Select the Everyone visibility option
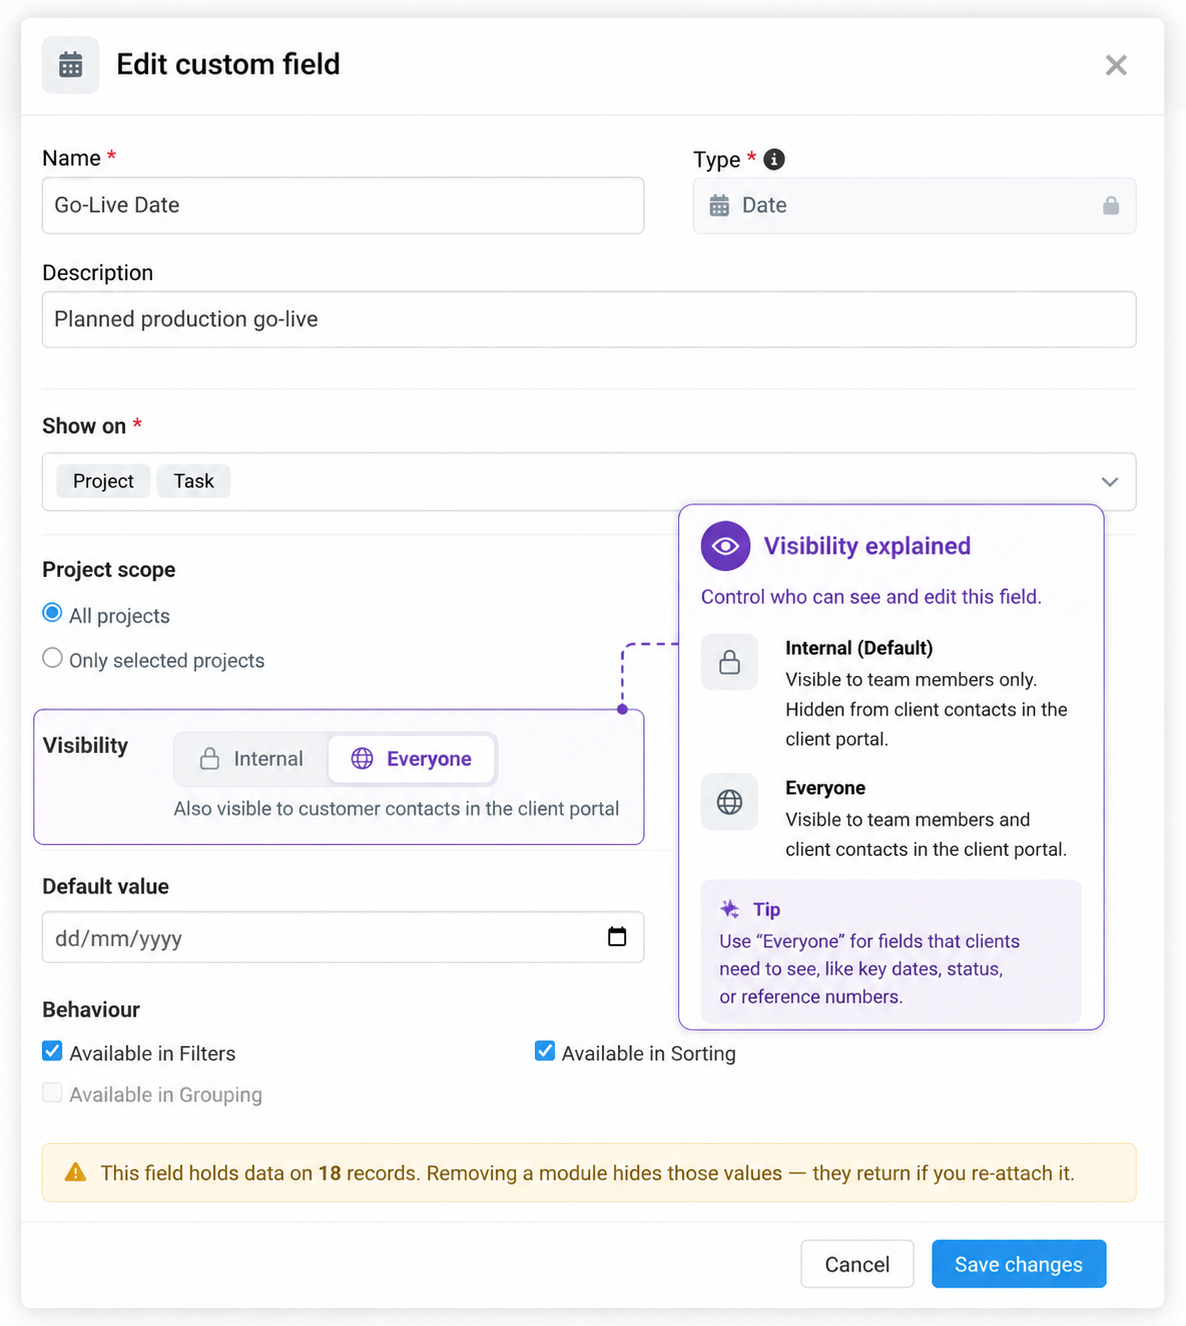The height and width of the screenshot is (1326, 1186). tap(411, 759)
